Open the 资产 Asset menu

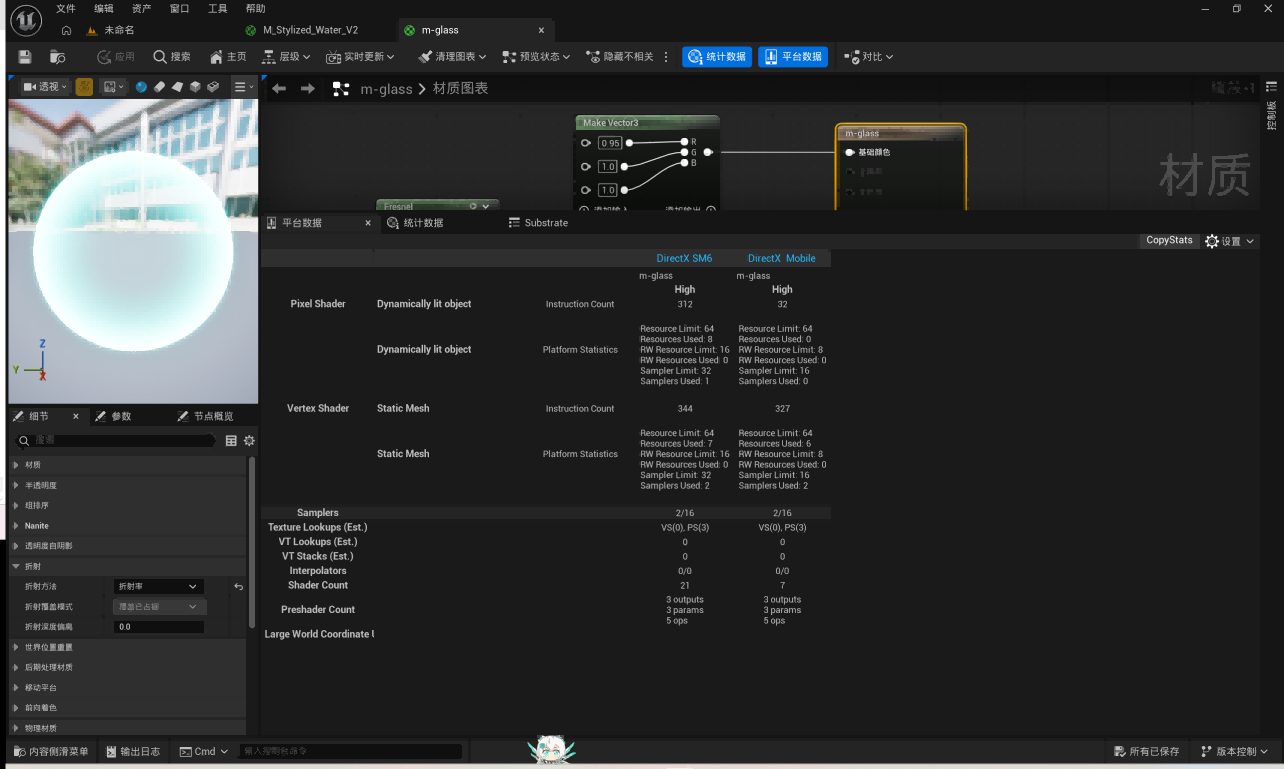click(142, 8)
